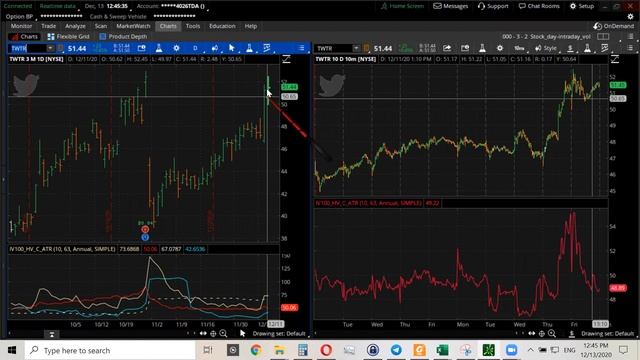
Task: Open the right chart hamburger menu
Action: (x=630, y=48)
